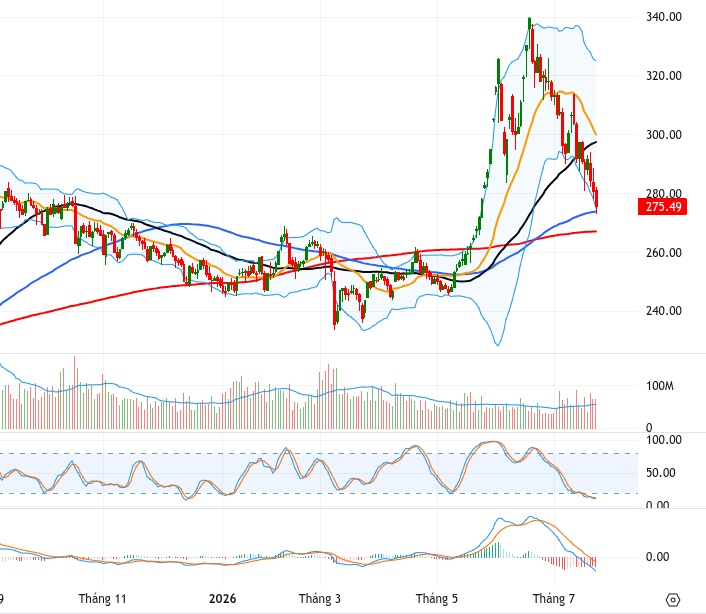Image resolution: width=706 pixels, height=614 pixels.
Task: Click the 100M volume axis label
Action: (660, 386)
